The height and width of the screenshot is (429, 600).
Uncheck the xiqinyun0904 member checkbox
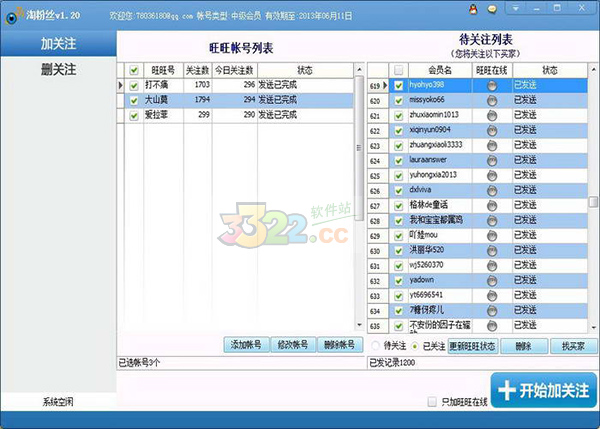click(398, 130)
